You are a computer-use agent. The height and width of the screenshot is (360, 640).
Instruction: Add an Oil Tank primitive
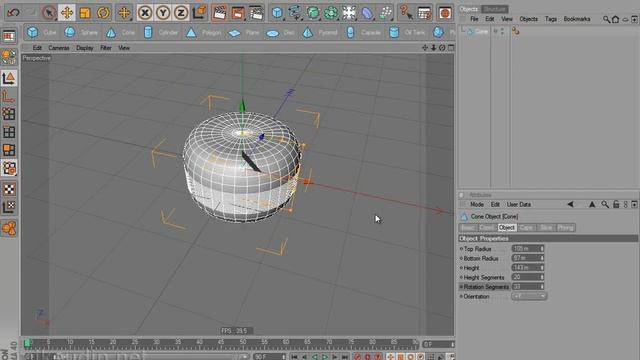[x=407, y=32]
